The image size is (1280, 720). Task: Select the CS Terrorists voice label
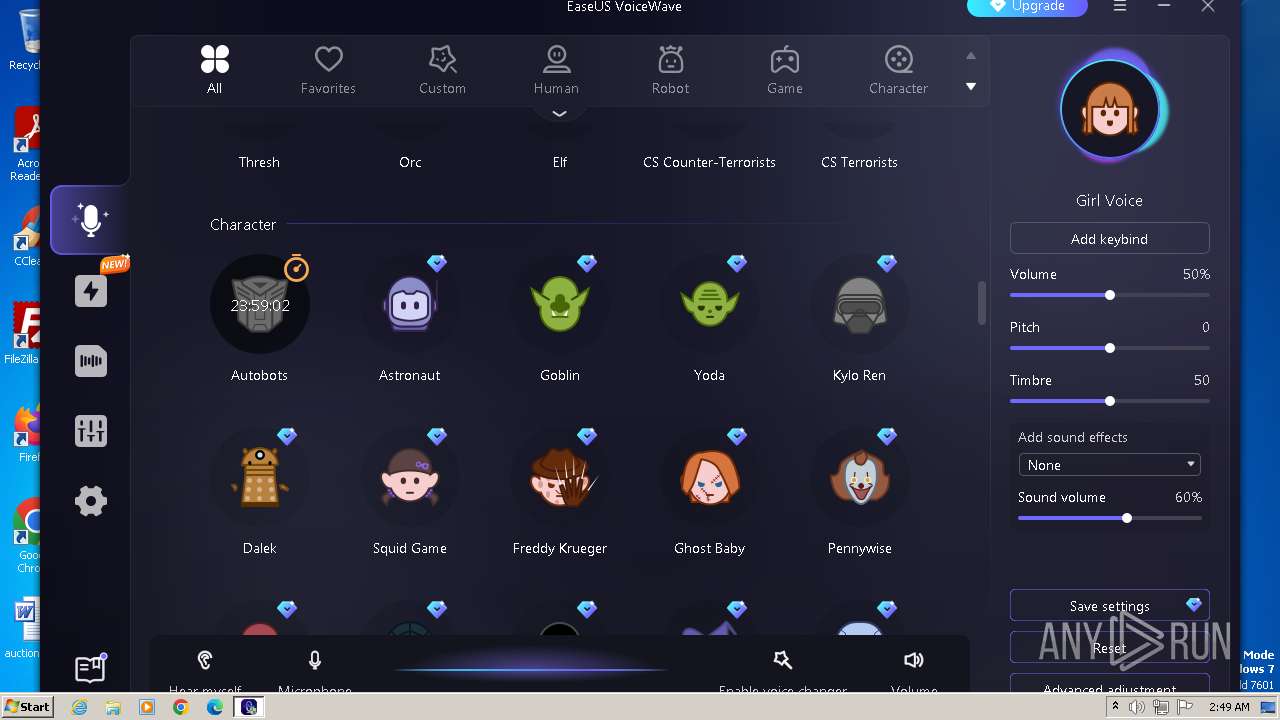tap(859, 162)
